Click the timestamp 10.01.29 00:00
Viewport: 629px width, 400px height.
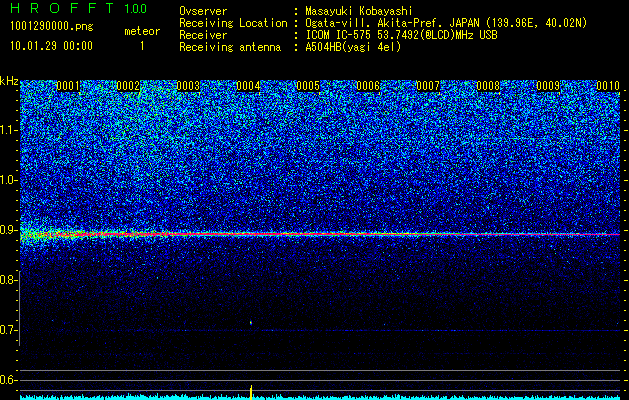click(51, 46)
